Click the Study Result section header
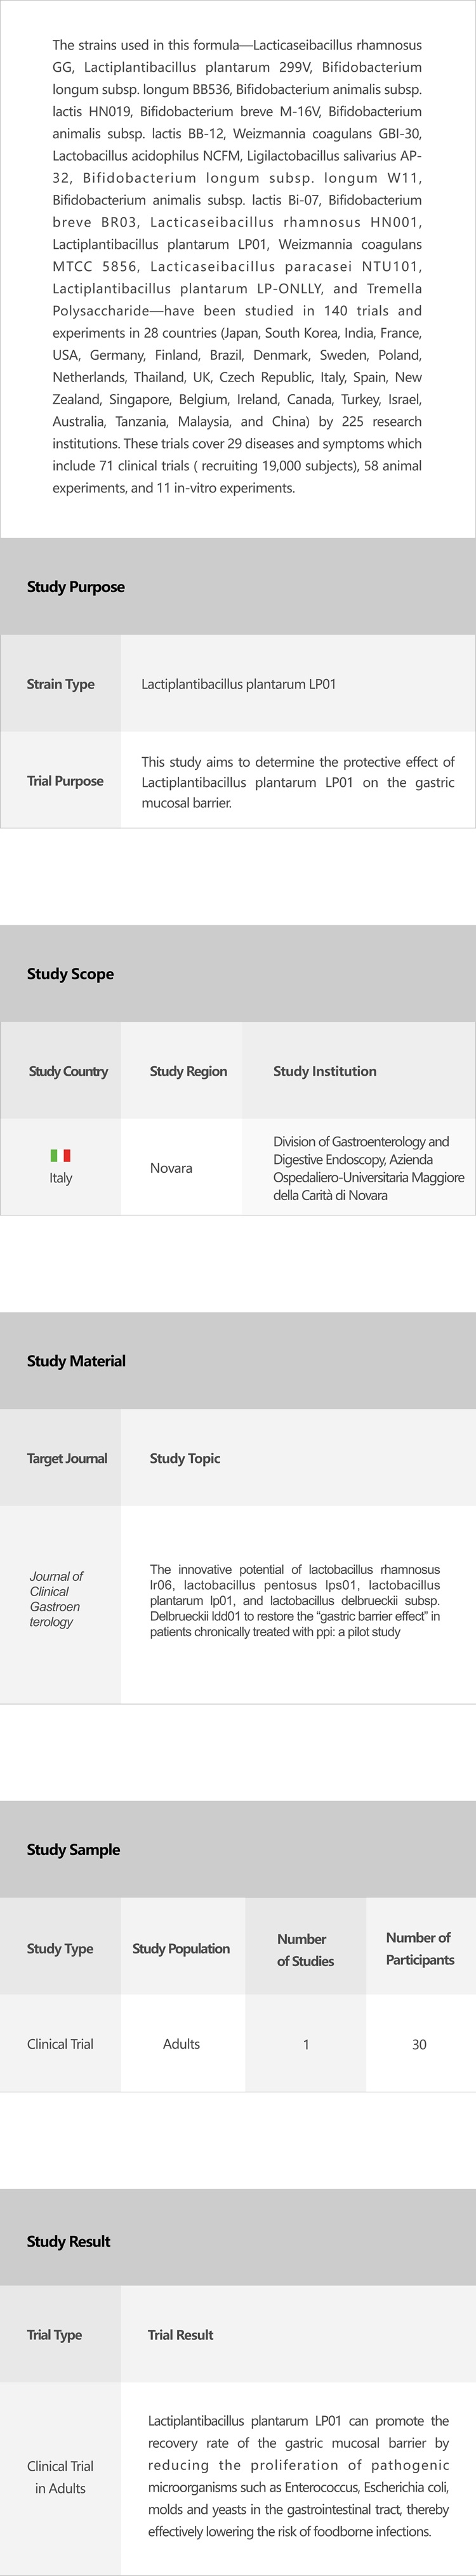The image size is (476, 2576). click(68, 2242)
